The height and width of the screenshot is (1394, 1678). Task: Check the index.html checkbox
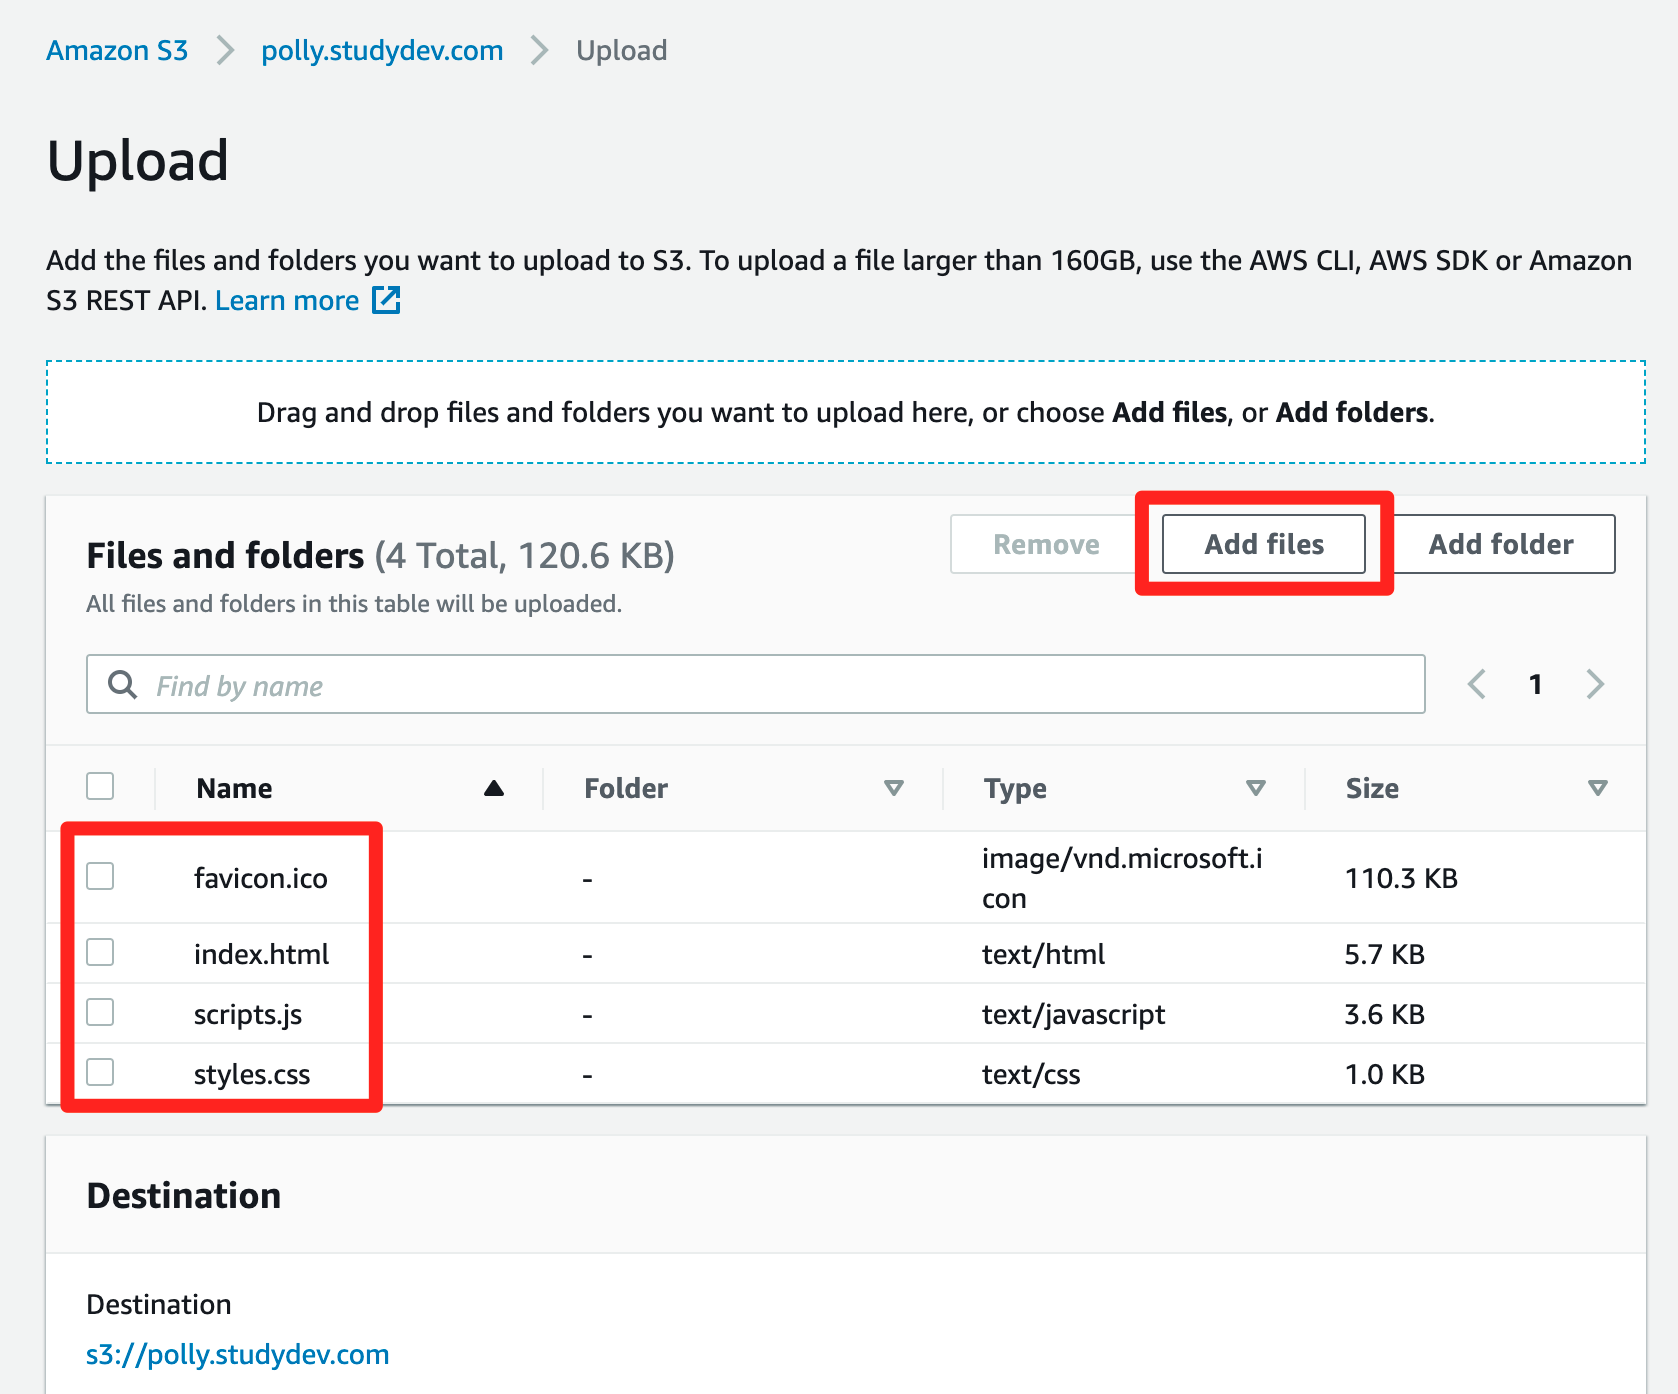pyautogui.click(x=100, y=952)
